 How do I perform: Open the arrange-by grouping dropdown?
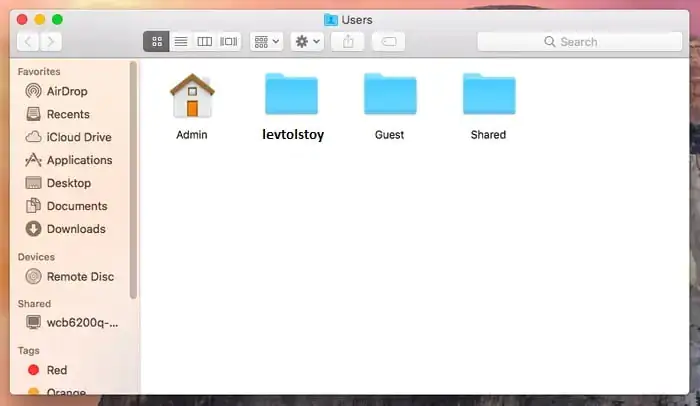pos(267,42)
